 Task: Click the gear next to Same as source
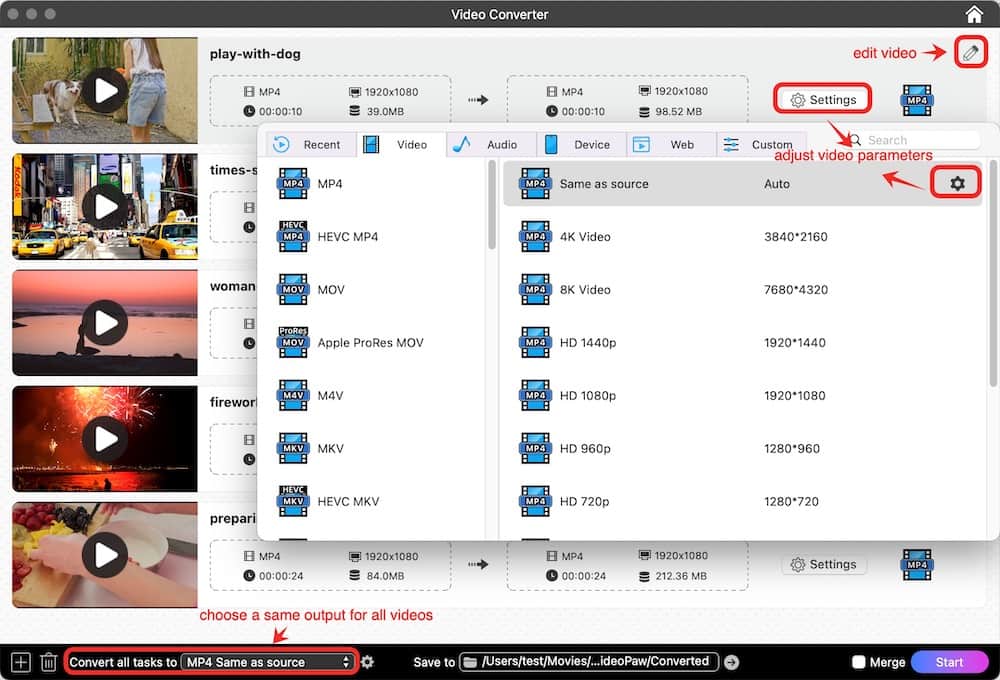(x=957, y=183)
